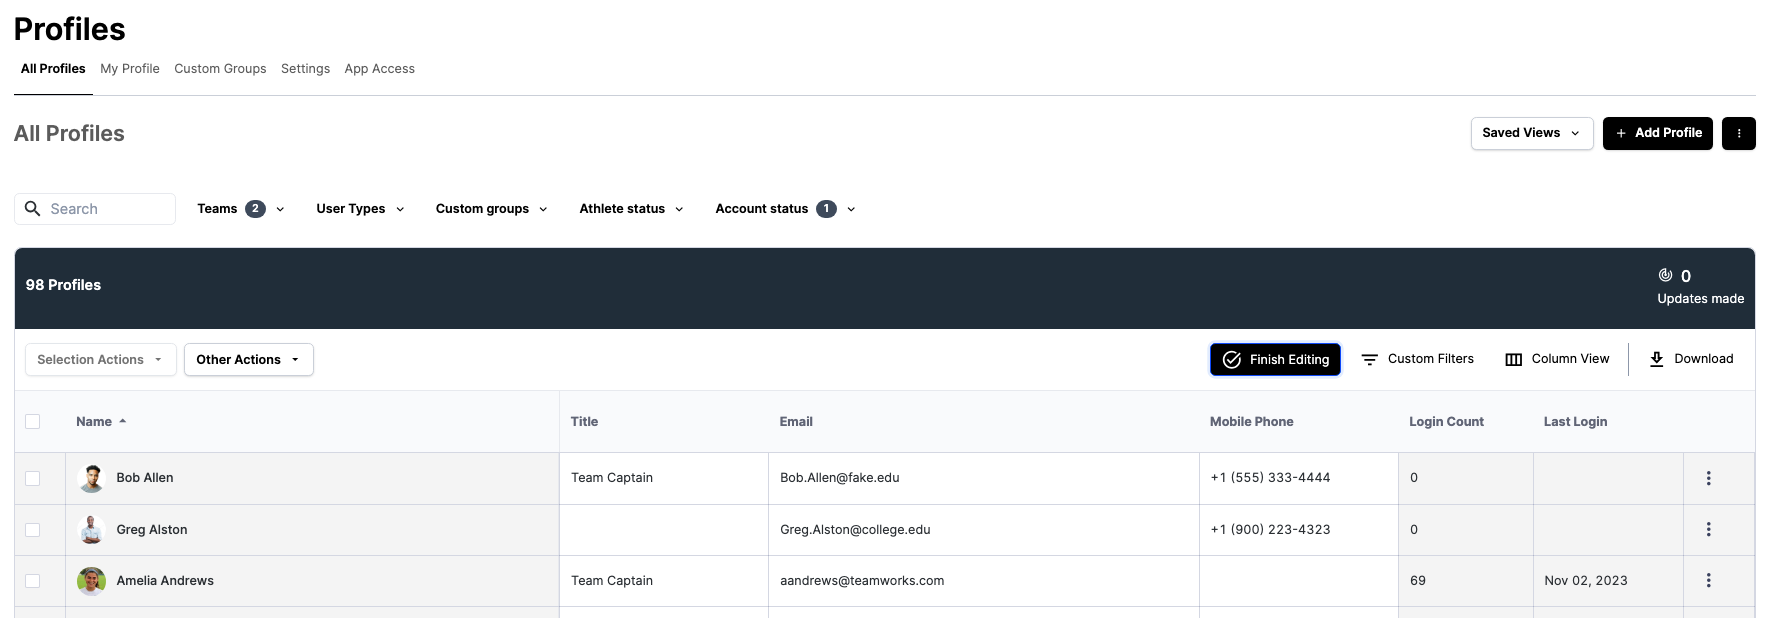The height and width of the screenshot is (618, 1766).
Task: Click the Email column header
Action: 796,421
